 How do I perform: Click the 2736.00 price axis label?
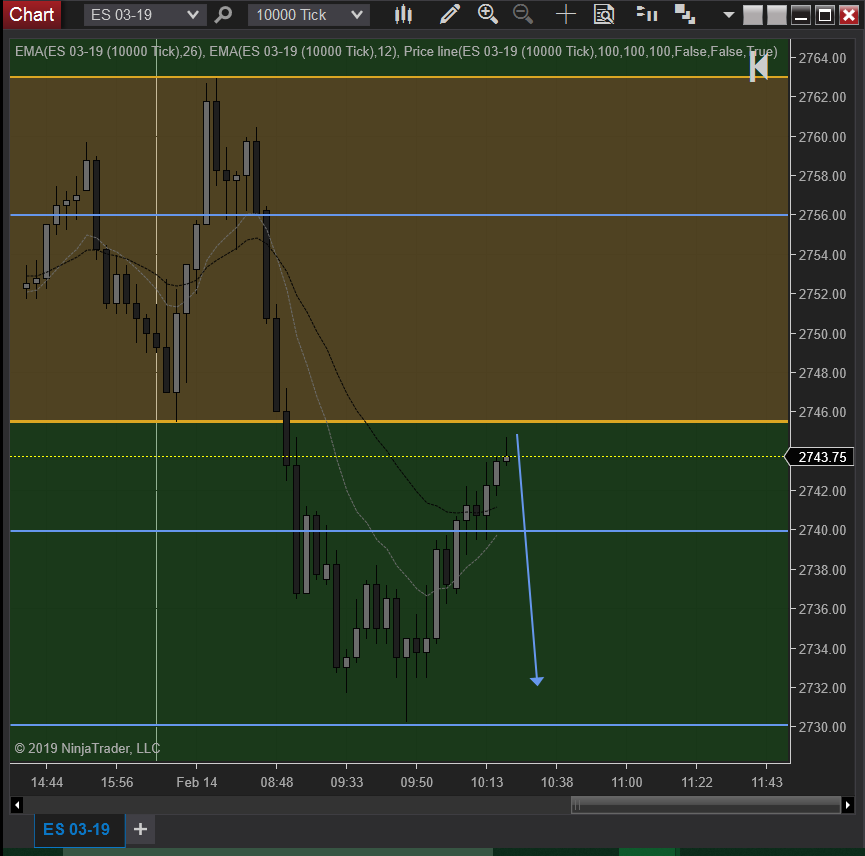pos(822,609)
